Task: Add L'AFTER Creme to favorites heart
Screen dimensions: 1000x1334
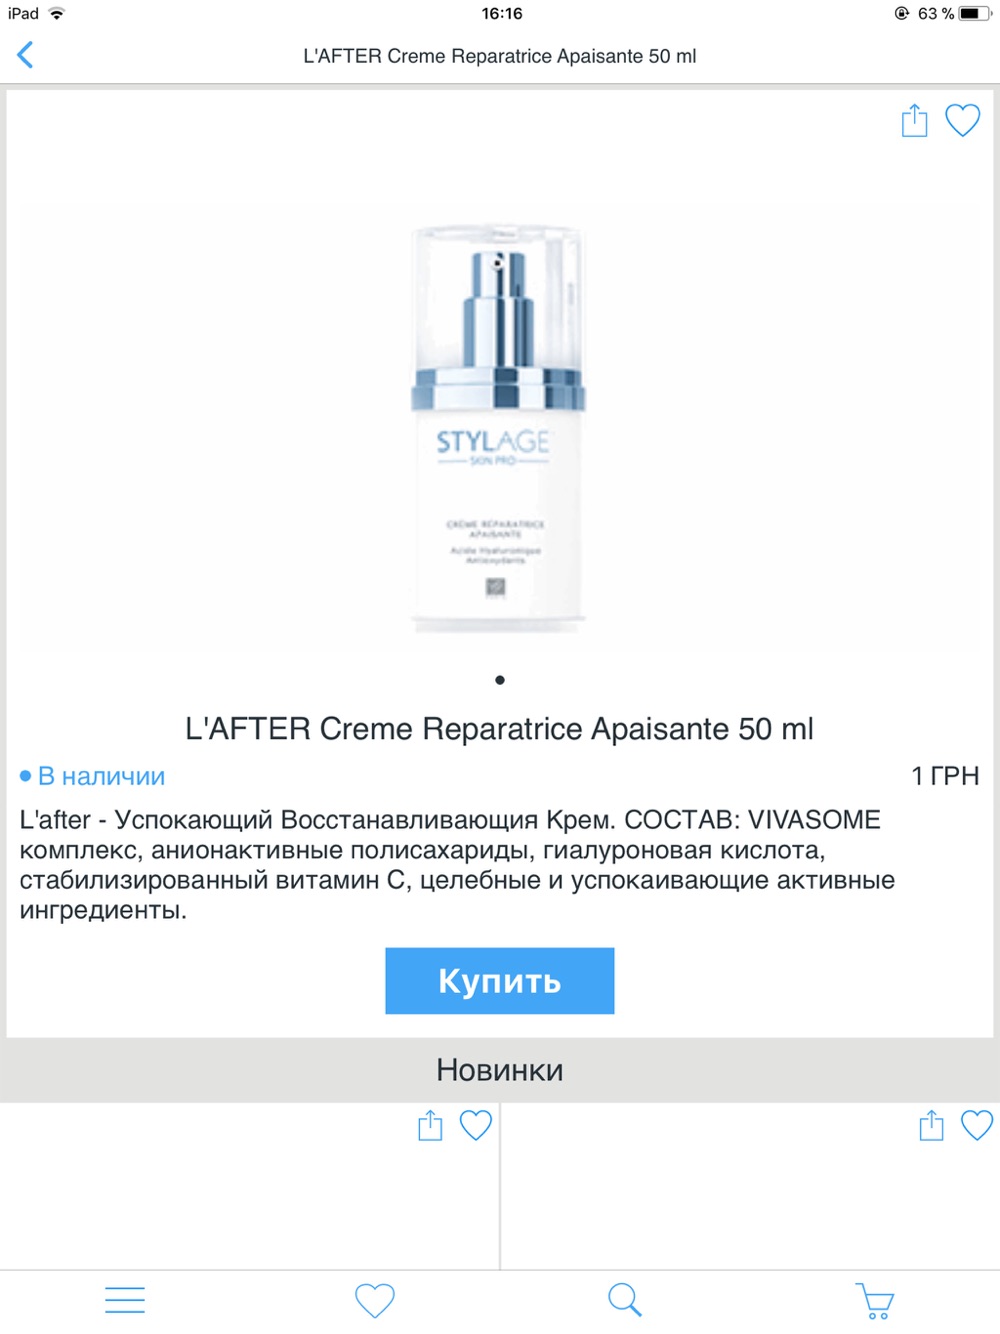Action: [963, 120]
